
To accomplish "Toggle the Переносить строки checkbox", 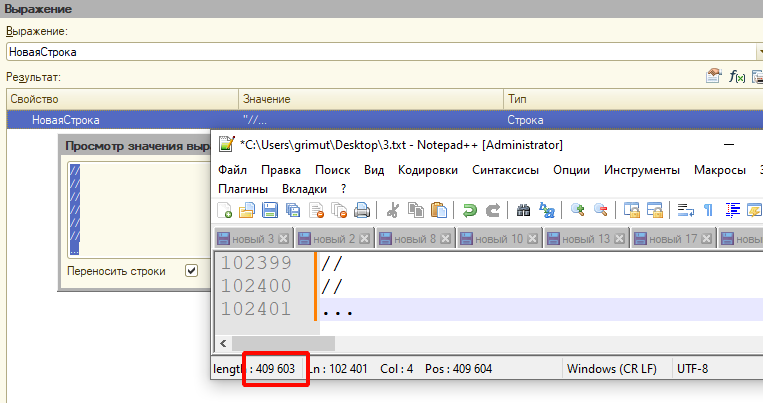I will pyautogui.click(x=191, y=271).
